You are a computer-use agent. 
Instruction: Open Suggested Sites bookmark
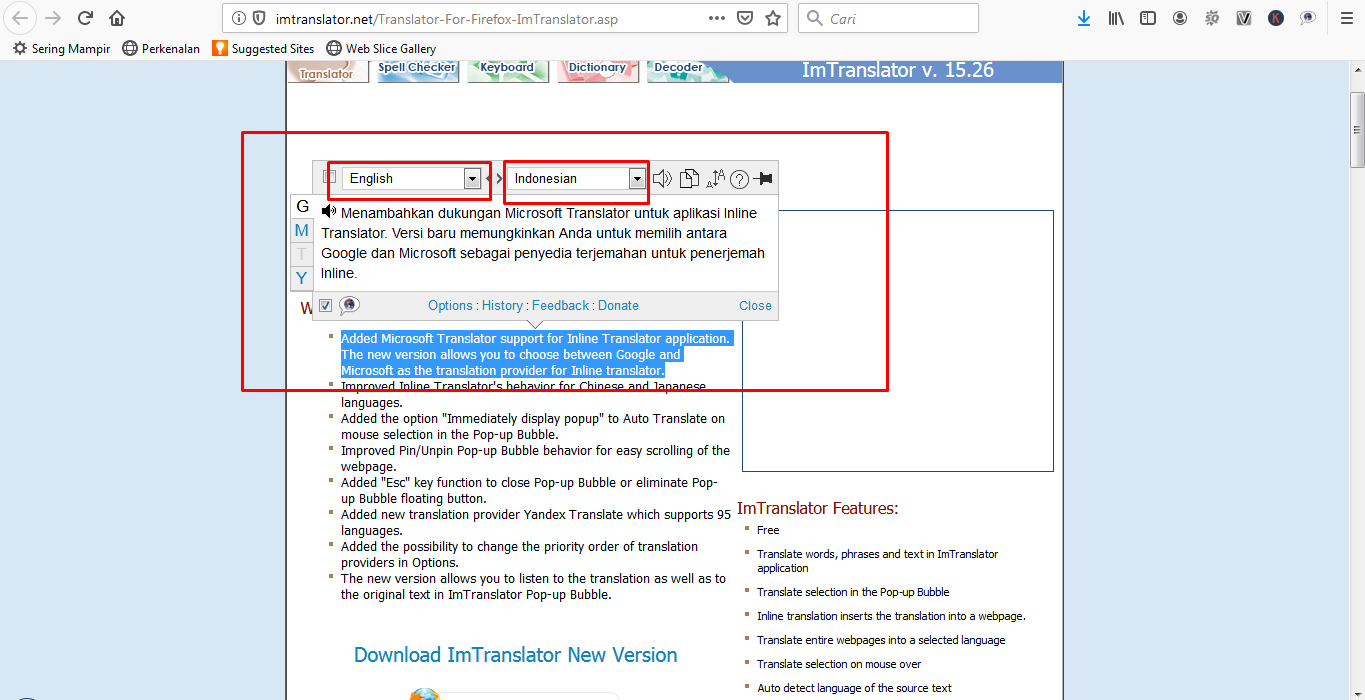tap(263, 48)
